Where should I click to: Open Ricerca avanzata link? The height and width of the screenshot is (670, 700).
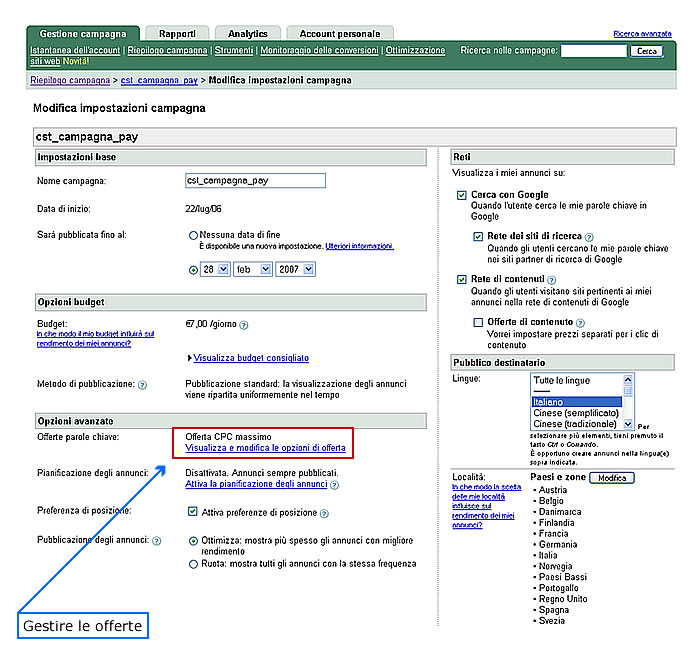click(642, 34)
